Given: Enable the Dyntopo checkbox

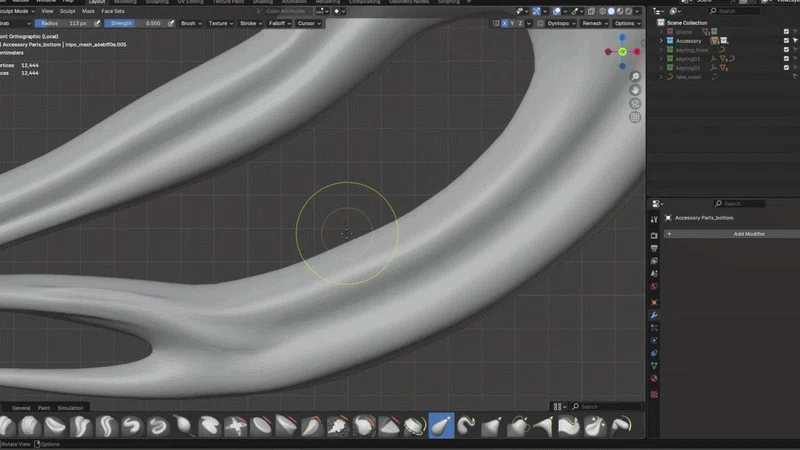Looking at the screenshot, I should point(540,23).
